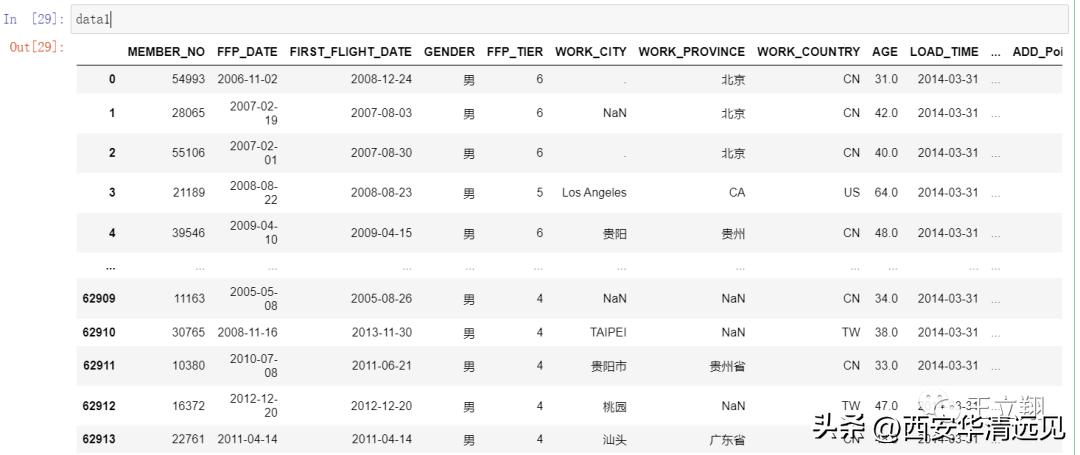Click the LOAD_TIME column header
Image resolution: width=1080 pixels, height=455 pixels.
coord(944,52)
